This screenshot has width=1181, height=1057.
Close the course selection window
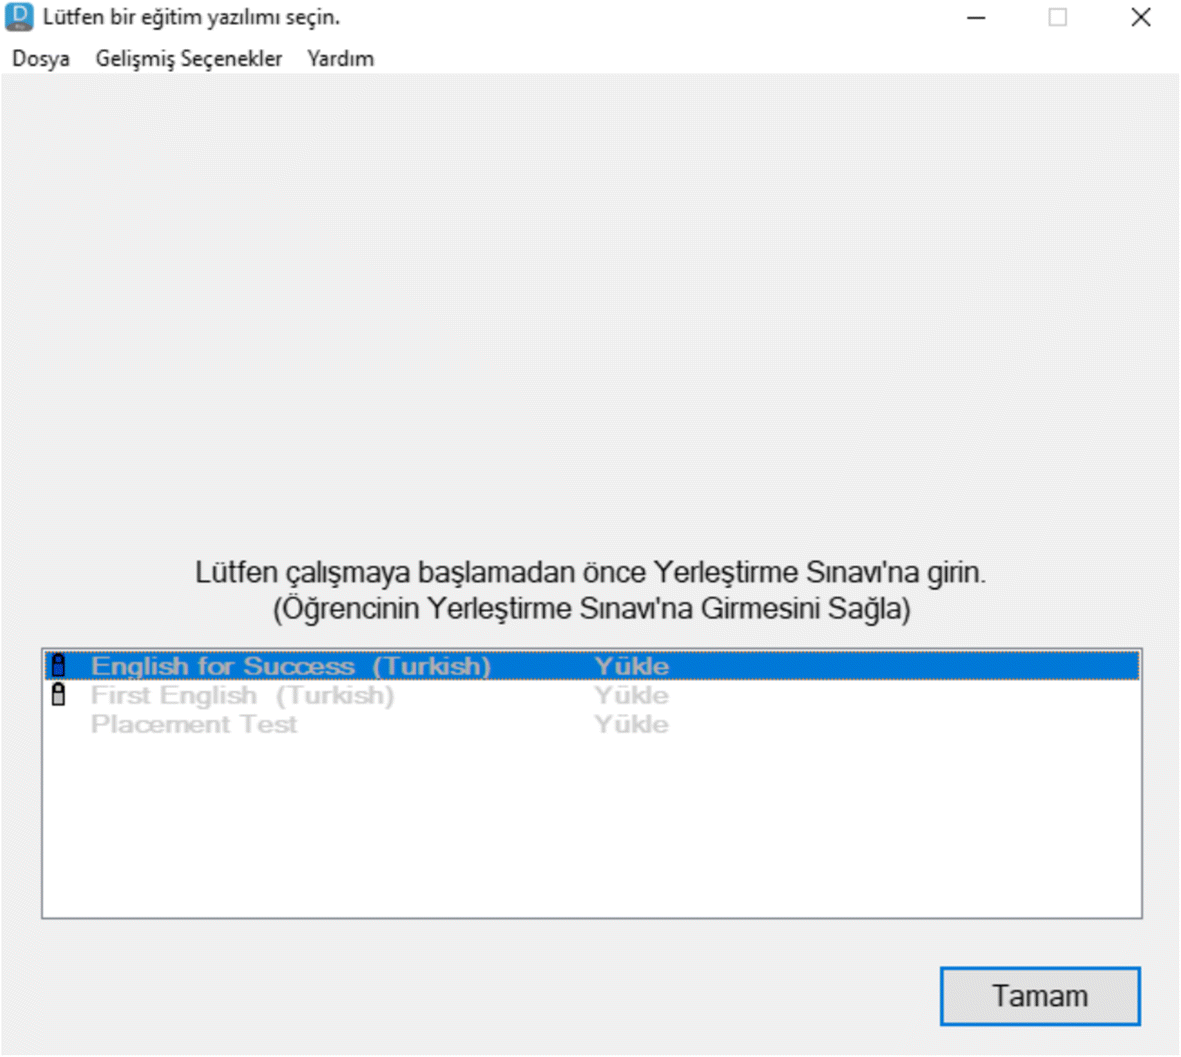(1140, 17)
